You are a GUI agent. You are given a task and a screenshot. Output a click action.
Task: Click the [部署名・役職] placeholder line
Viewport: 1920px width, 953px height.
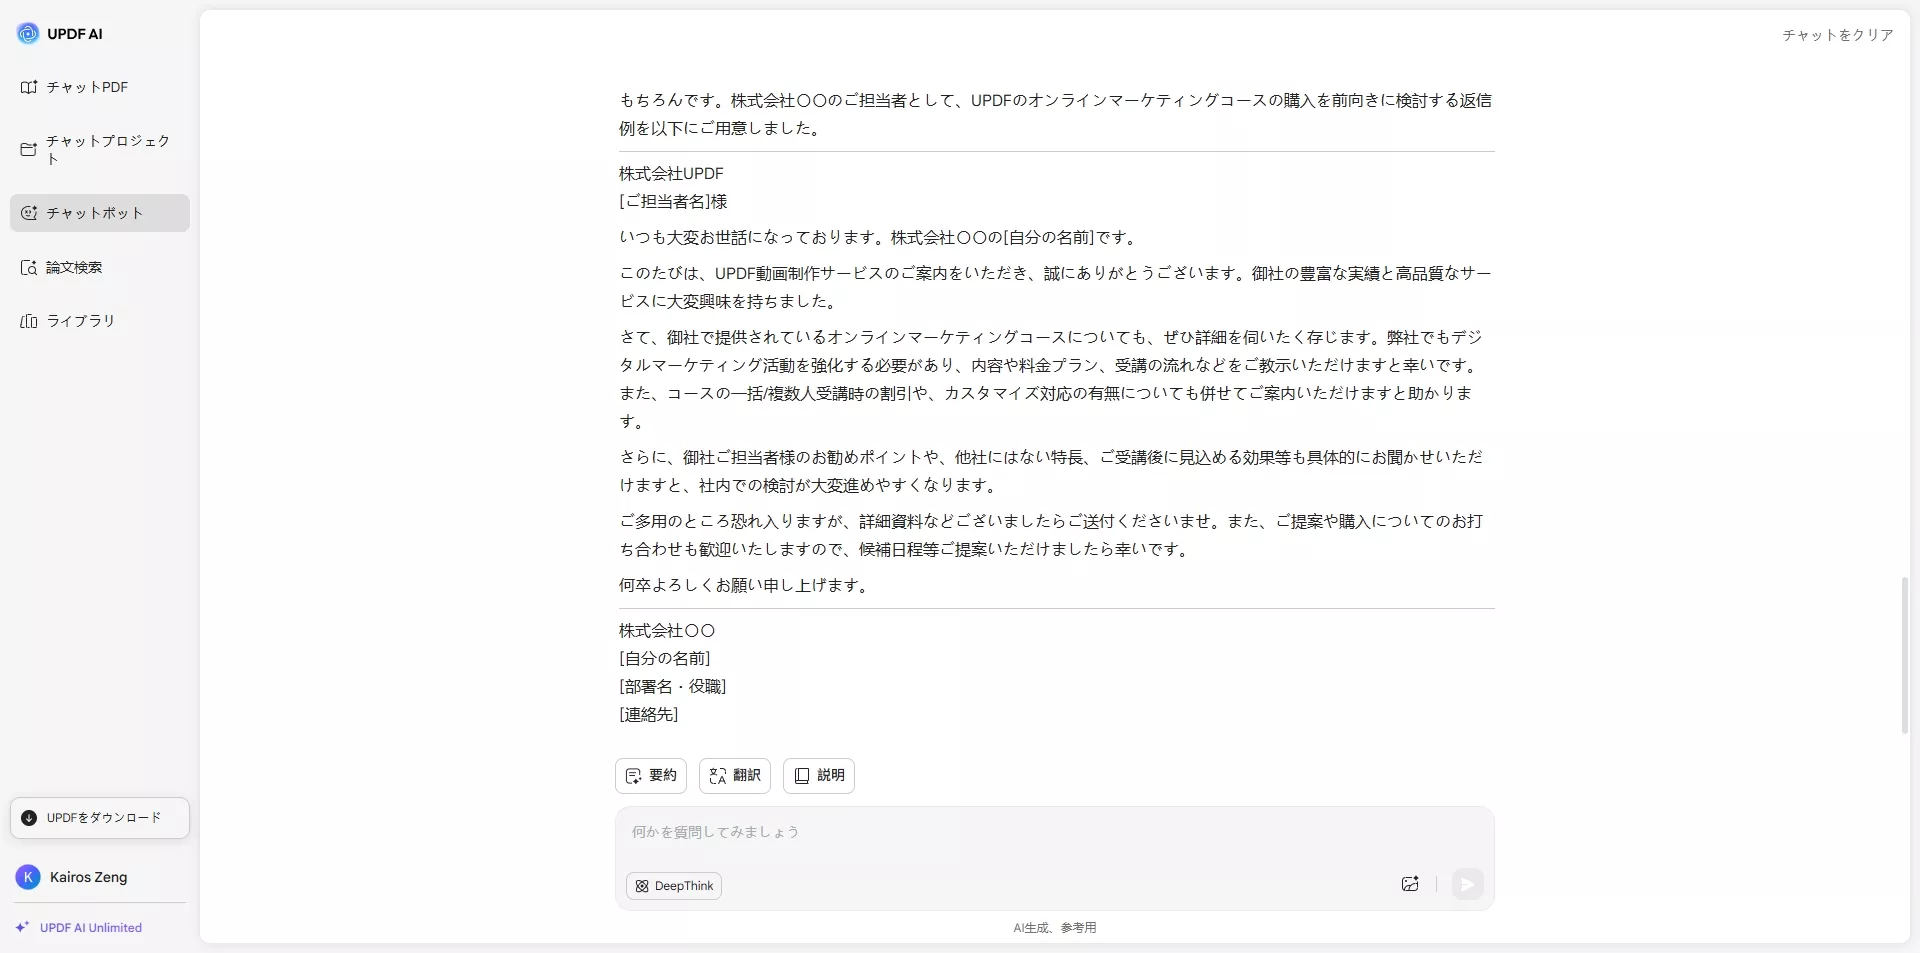click(673, 687)
